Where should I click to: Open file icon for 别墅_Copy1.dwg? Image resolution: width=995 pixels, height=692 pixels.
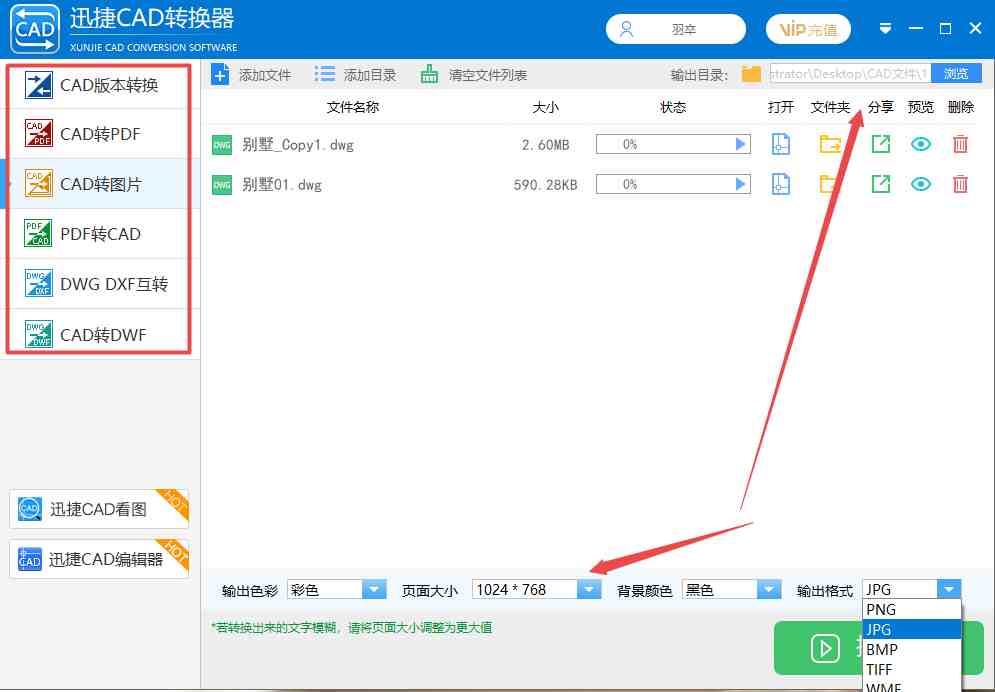[x=781, y=145]
